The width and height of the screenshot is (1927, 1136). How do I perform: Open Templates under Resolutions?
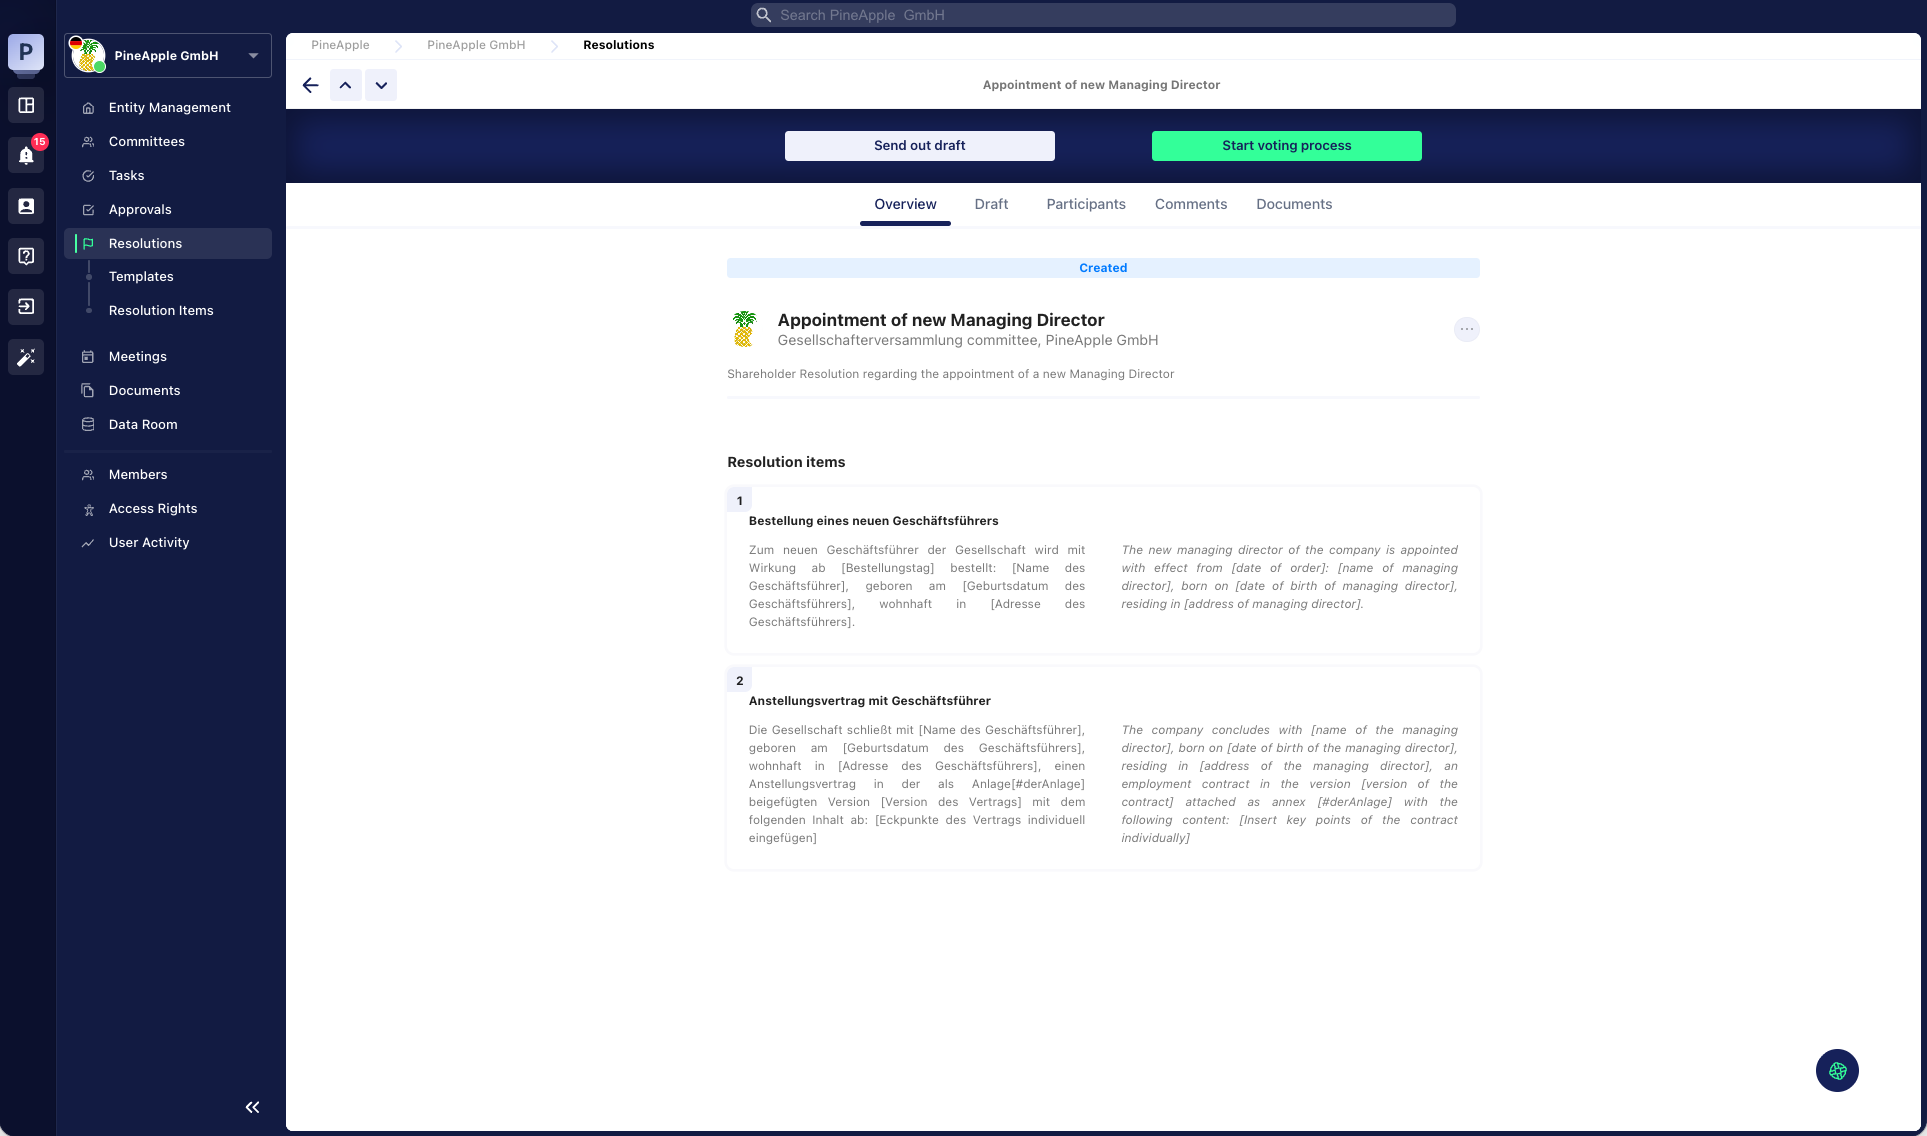click(141, 276)
